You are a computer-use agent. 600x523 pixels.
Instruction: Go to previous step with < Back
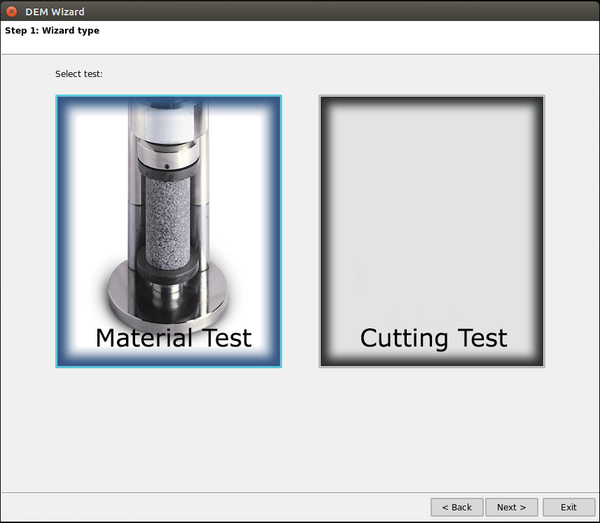tap(457, 507)
